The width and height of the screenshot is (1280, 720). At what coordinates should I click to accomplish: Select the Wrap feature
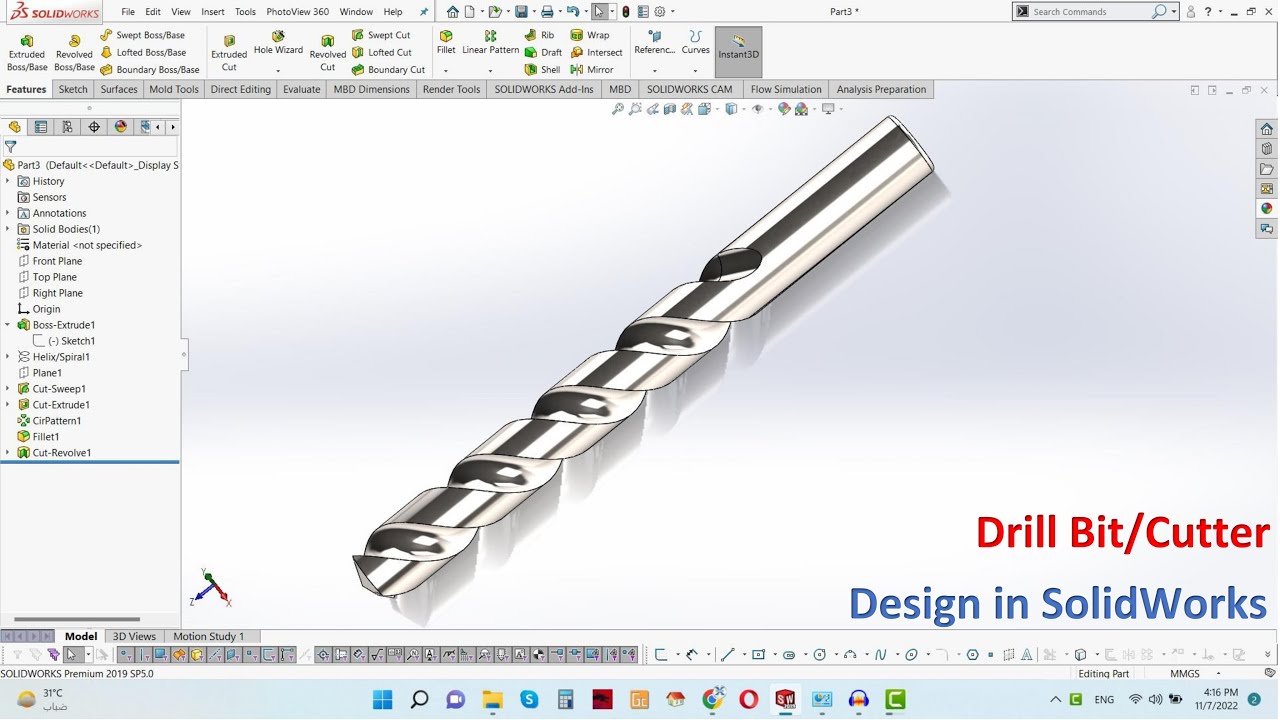coord(590,35)
